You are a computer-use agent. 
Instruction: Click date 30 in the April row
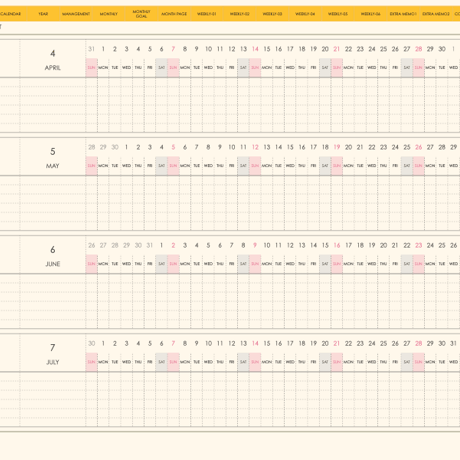pyautogui.click(x=442, y=49)
